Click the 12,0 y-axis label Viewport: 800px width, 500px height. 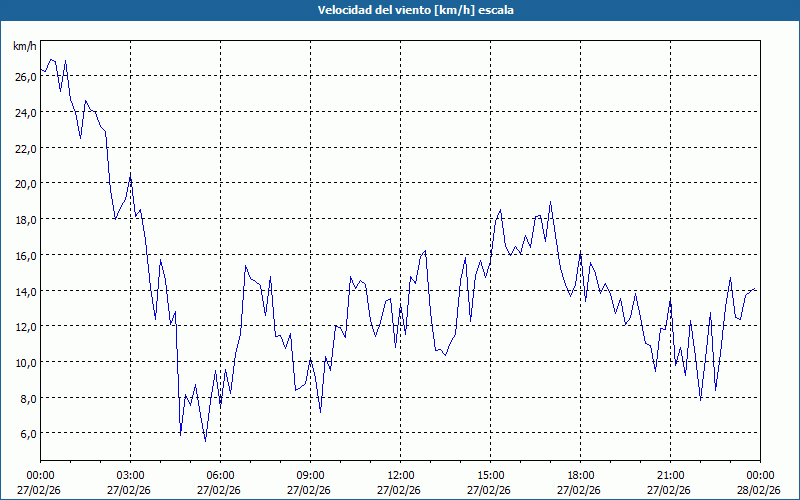point(25,327)
